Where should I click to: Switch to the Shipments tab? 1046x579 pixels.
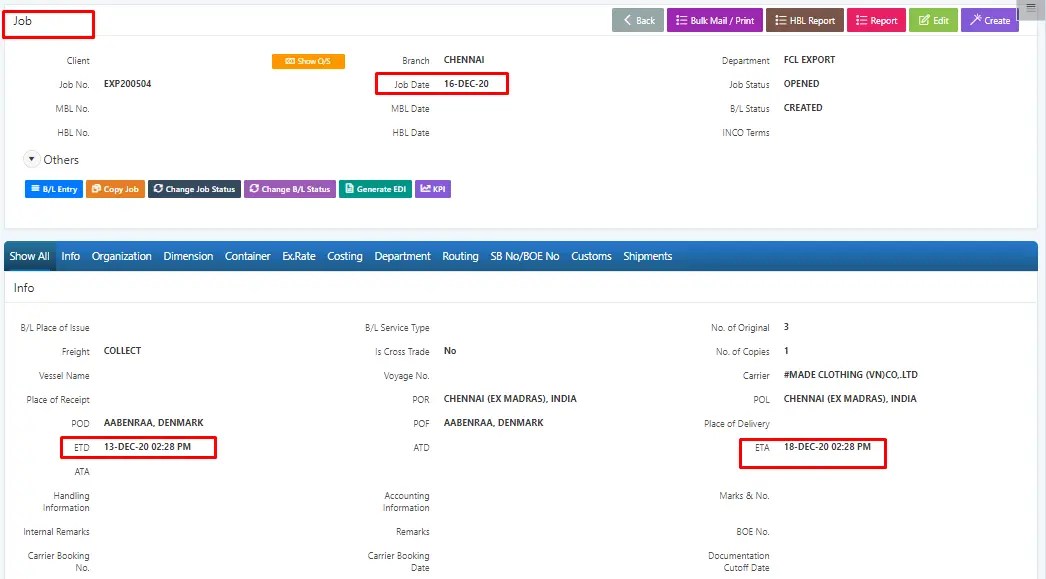point(648,256)
